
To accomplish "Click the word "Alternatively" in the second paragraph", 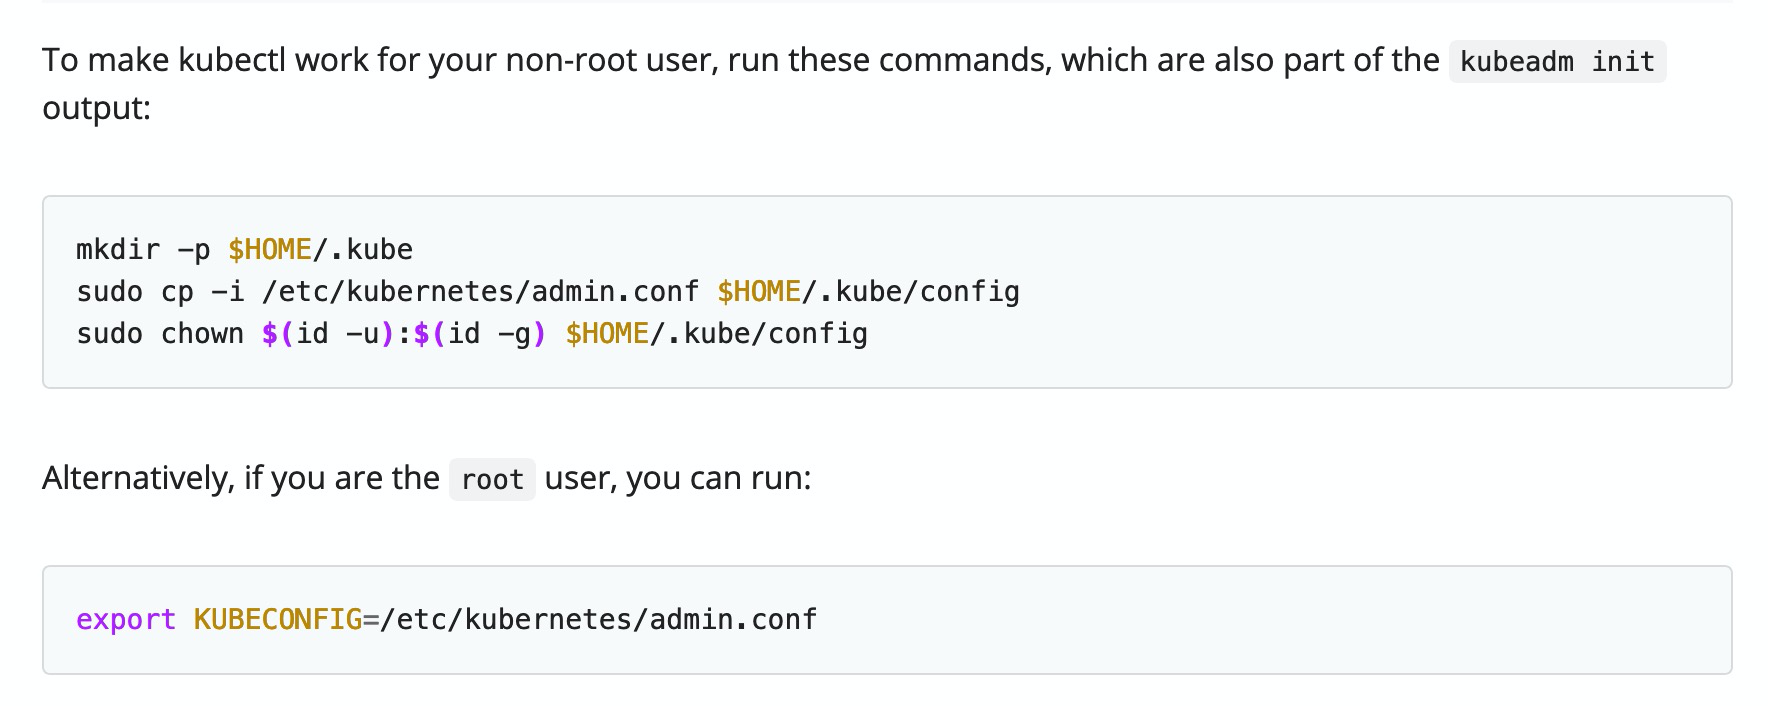I will point(137,478).
